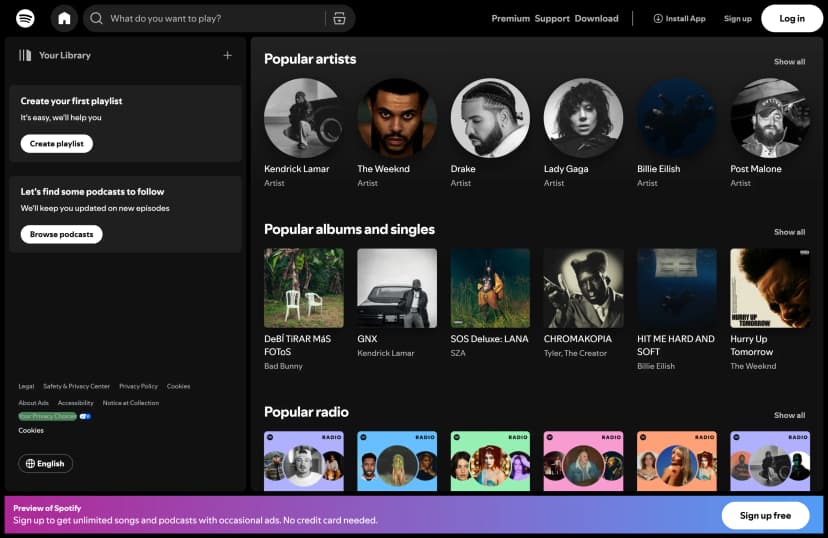
Task: Show all Popular albums and singles
Action: pyautogui.click(x=789, y=232)
